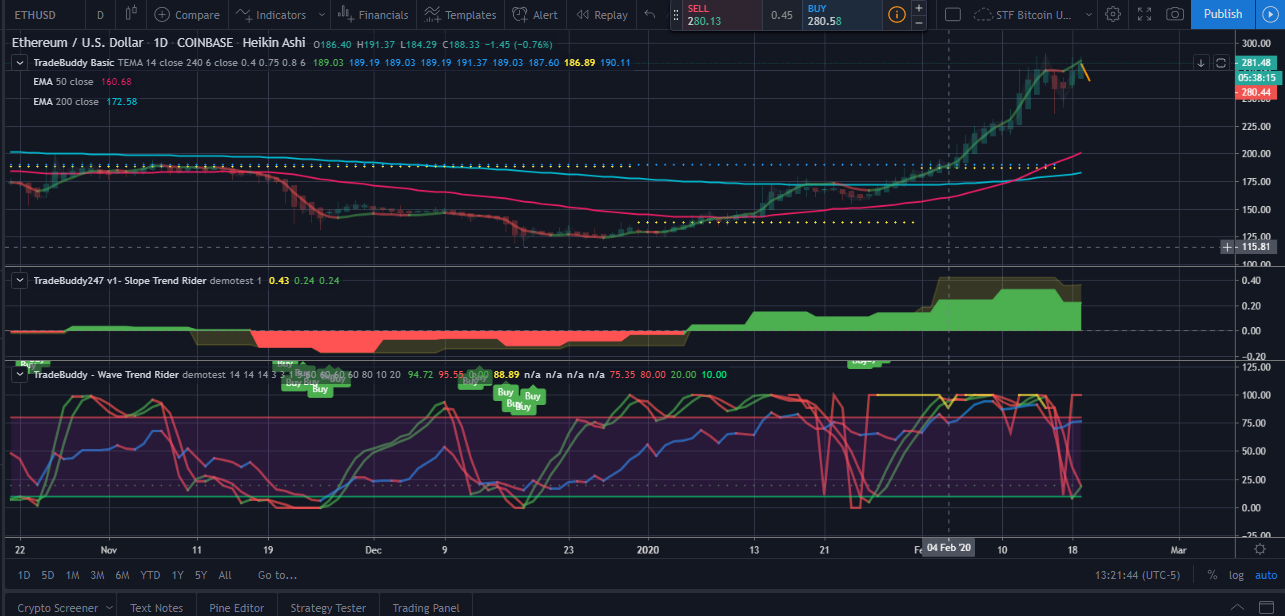
Task: Create a new Alert
Action: [535, 15]
